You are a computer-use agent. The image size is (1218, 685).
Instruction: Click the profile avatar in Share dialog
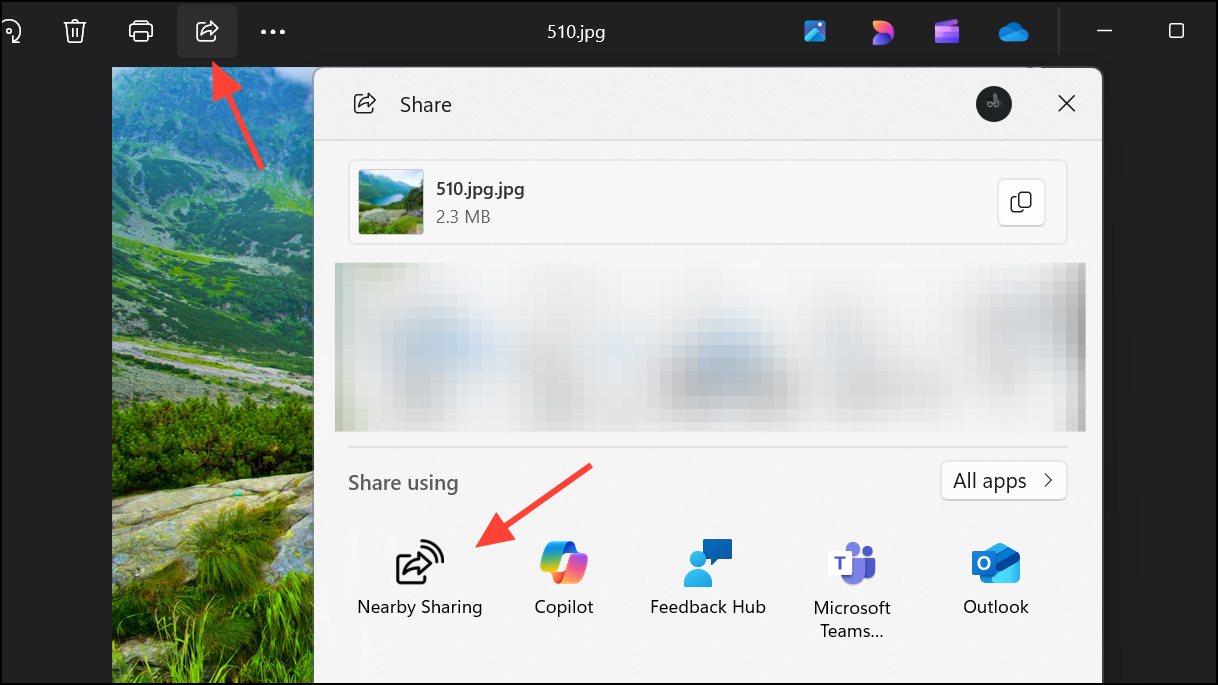[x=994, y=104]
